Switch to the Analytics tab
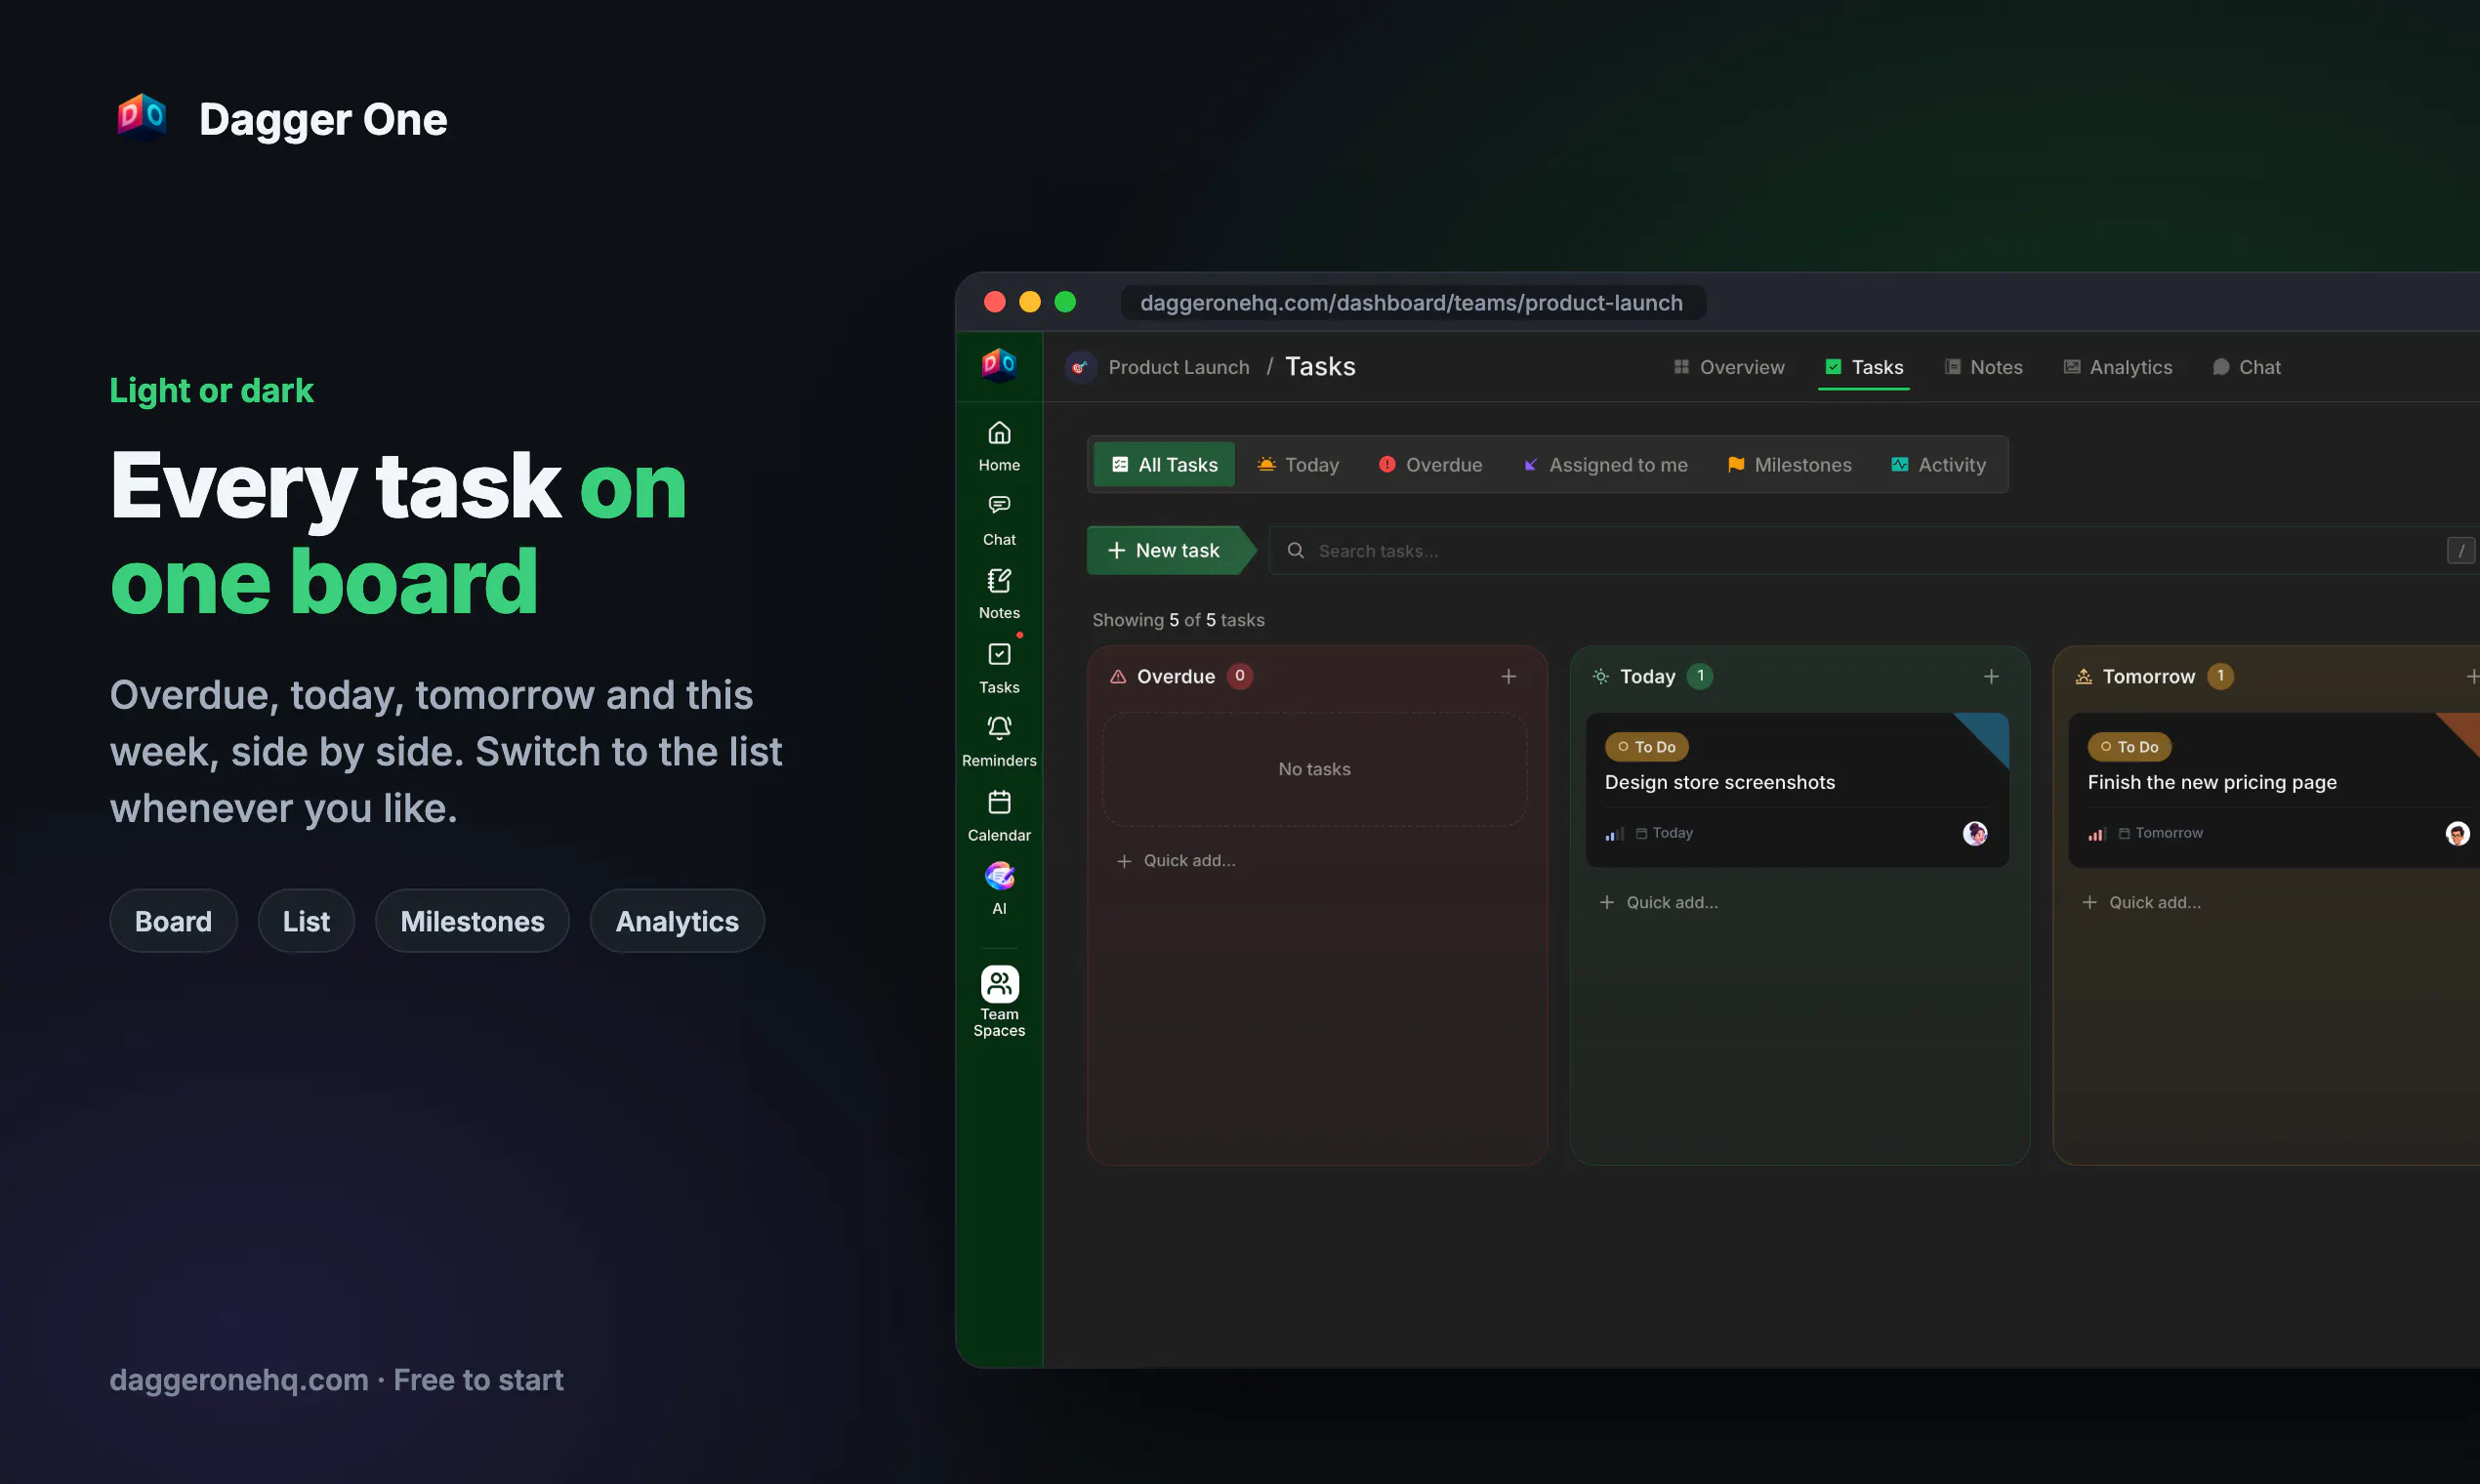 2117,367
